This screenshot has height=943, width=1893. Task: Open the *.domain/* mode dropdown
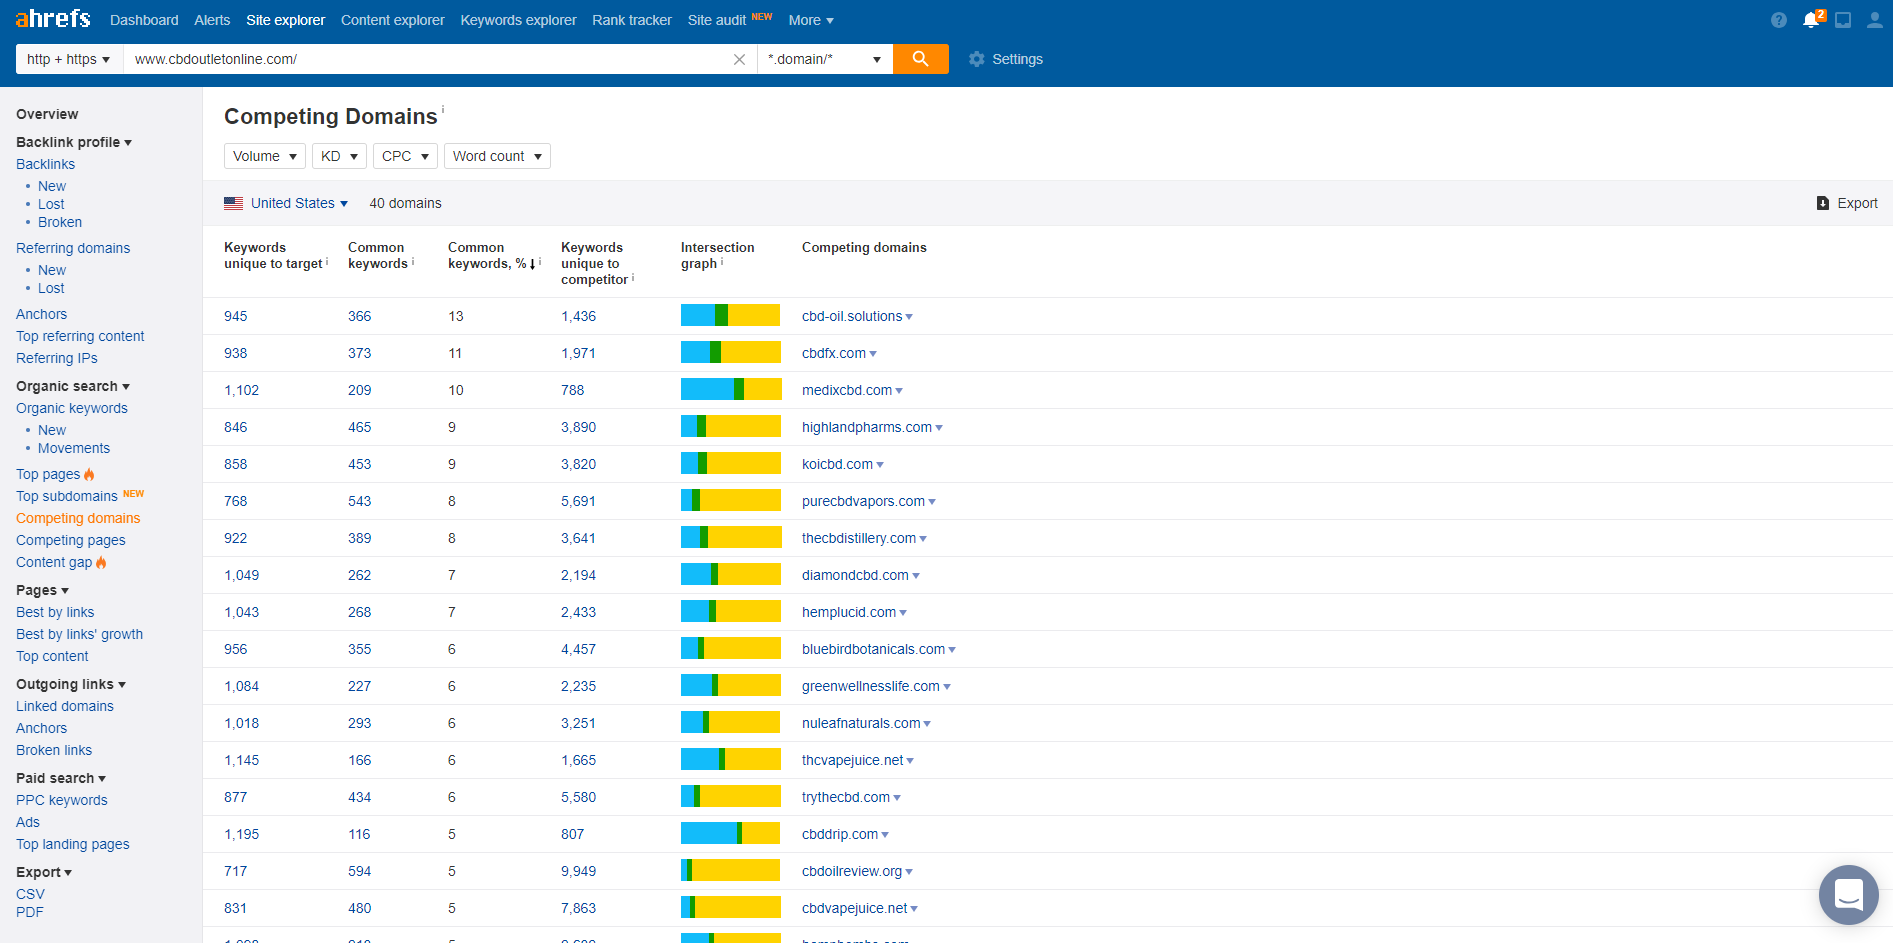[825, 59]
